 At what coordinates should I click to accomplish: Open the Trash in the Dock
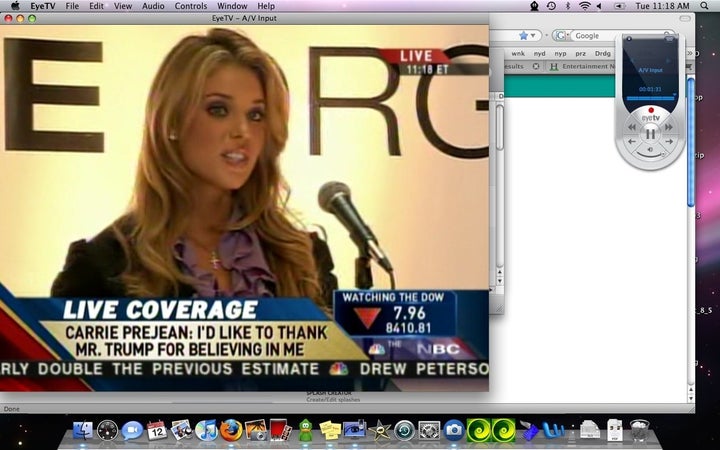coord(639,430)
